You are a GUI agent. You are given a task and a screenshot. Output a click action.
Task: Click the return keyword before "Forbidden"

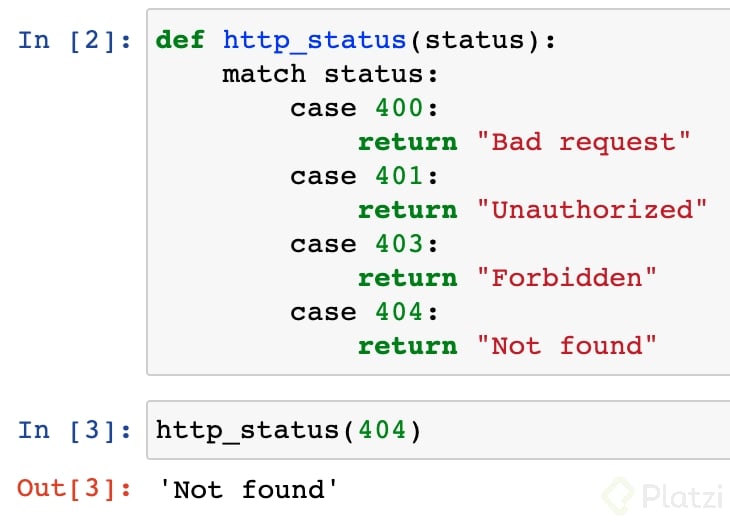(x=407, y=278)
